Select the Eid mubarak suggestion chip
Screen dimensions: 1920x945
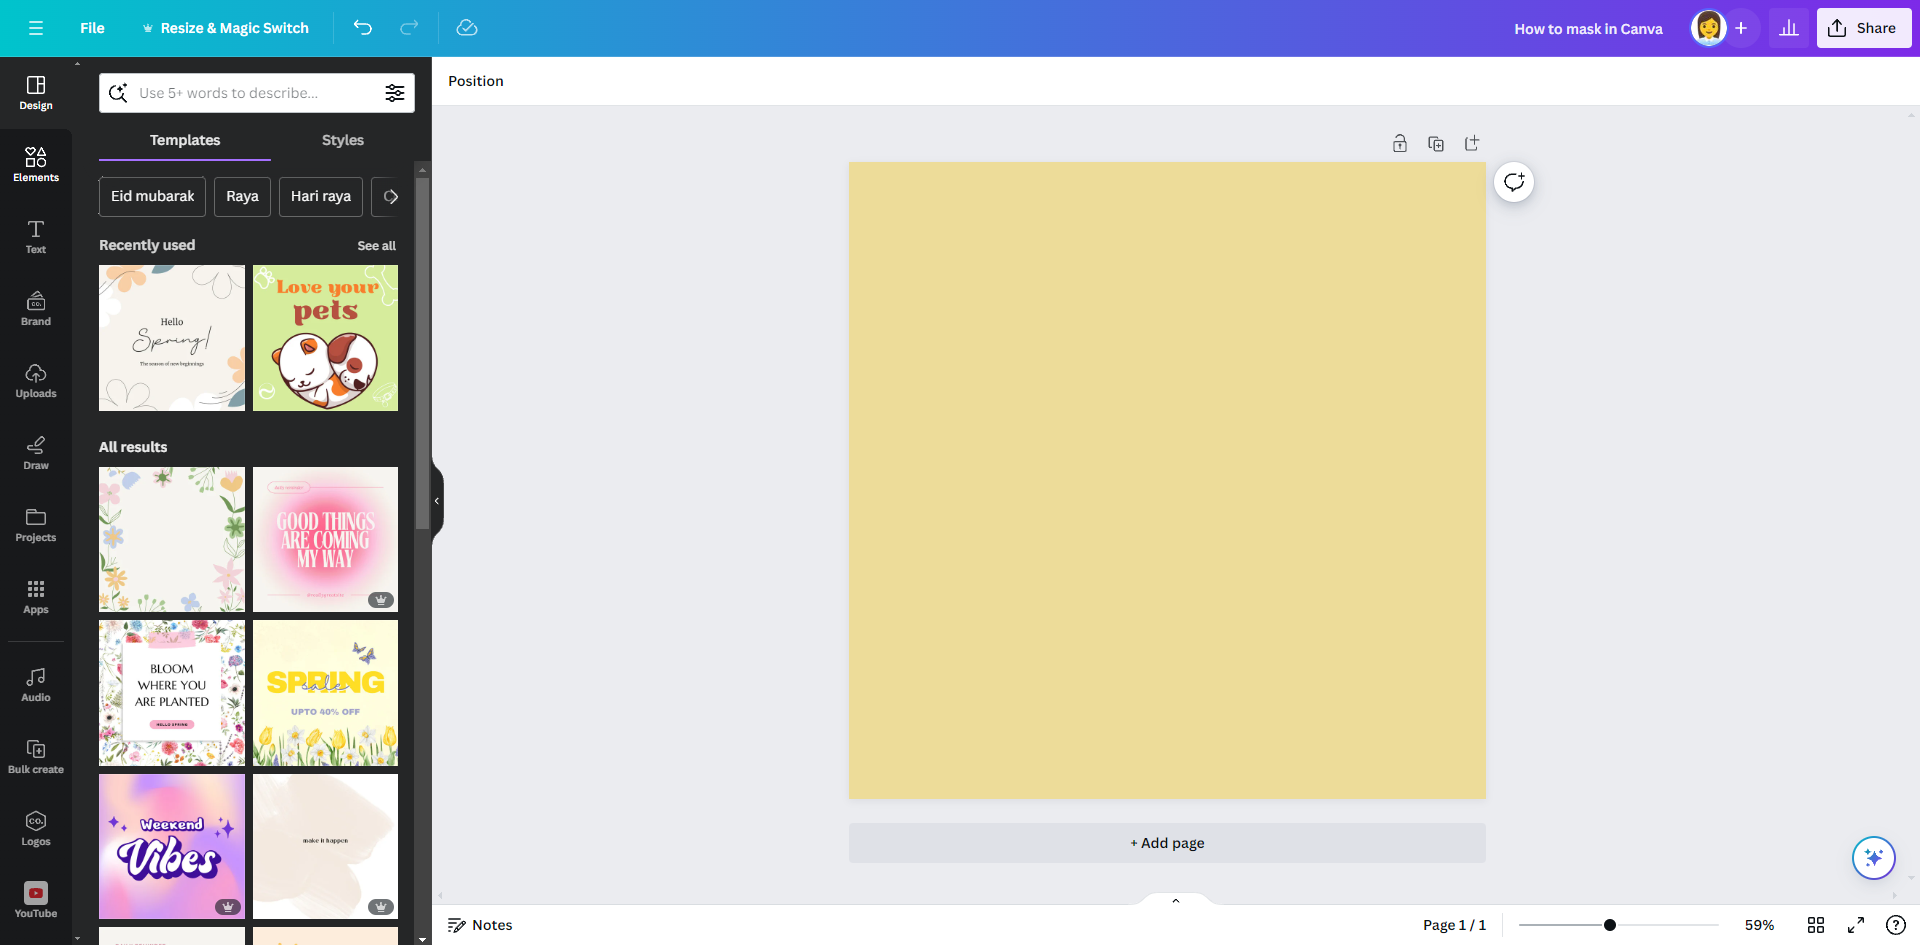pyautogui.click(x=152, y=197)
